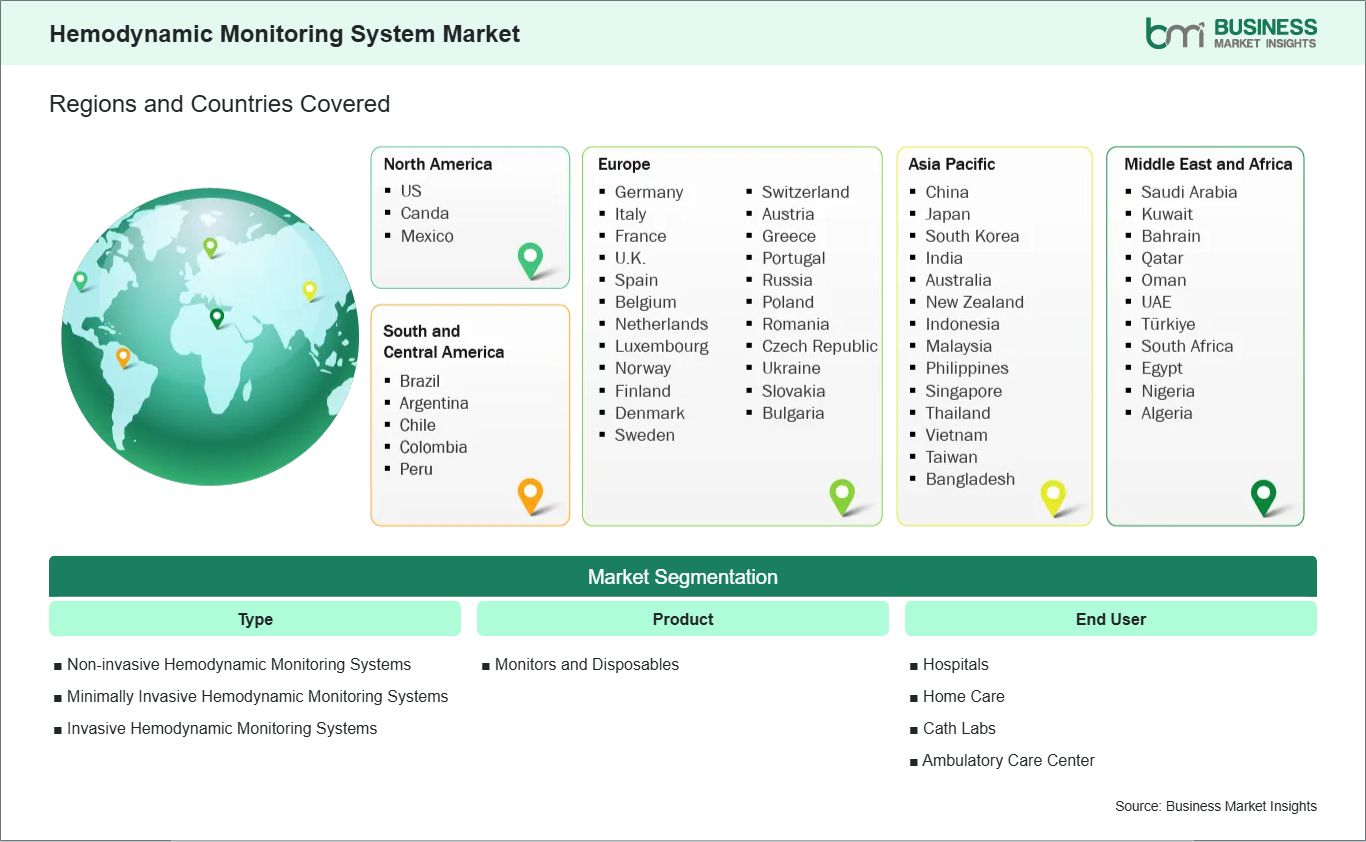Click the green Europe location pin

843,495
